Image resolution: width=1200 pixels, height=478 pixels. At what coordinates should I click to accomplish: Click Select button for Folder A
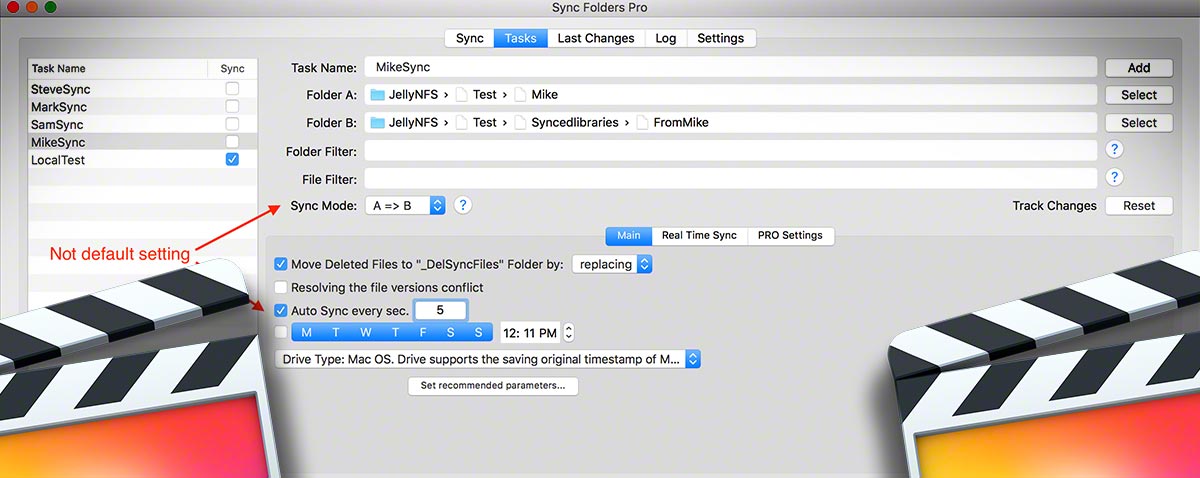point(1139,95)
